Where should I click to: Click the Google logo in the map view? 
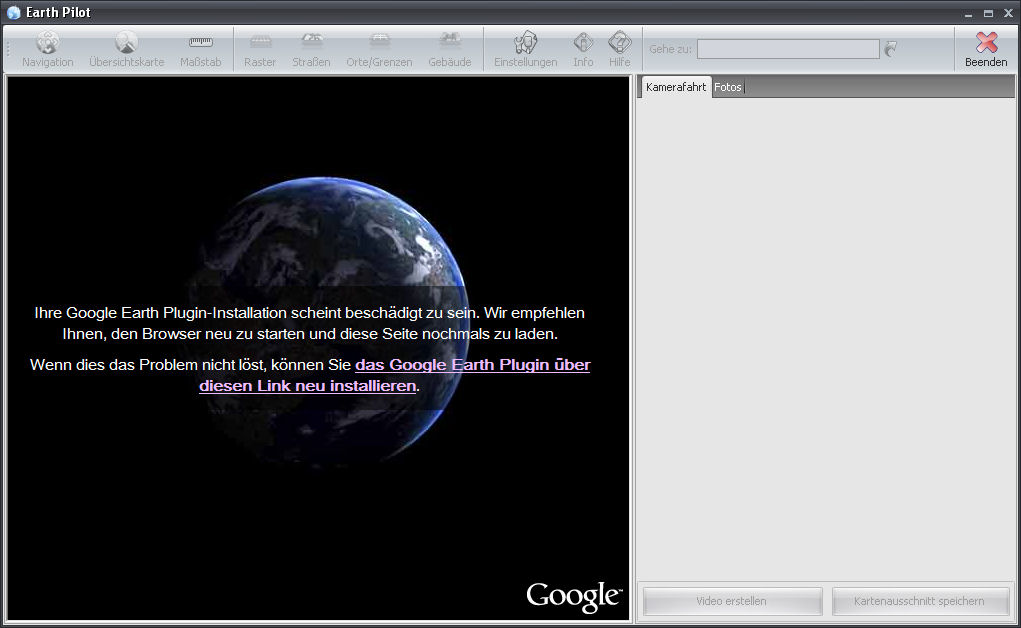[573, 596]
